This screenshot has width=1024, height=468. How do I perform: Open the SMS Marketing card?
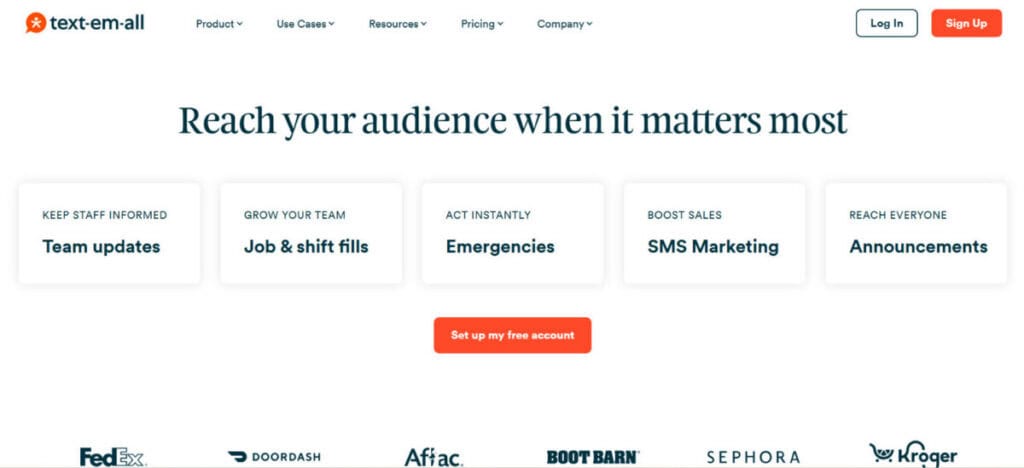tap(714, 233)
